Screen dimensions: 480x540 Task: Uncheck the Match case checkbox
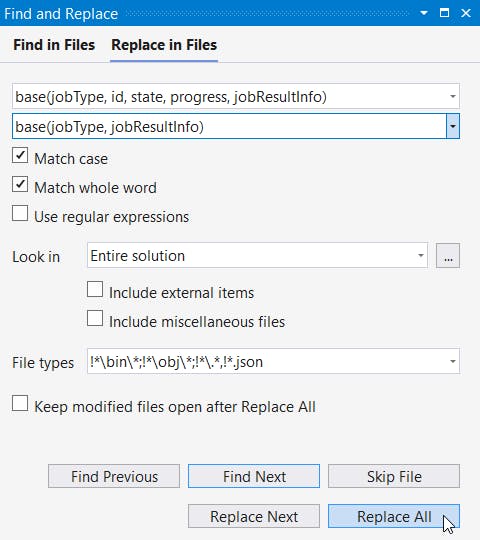click(20, 156)
